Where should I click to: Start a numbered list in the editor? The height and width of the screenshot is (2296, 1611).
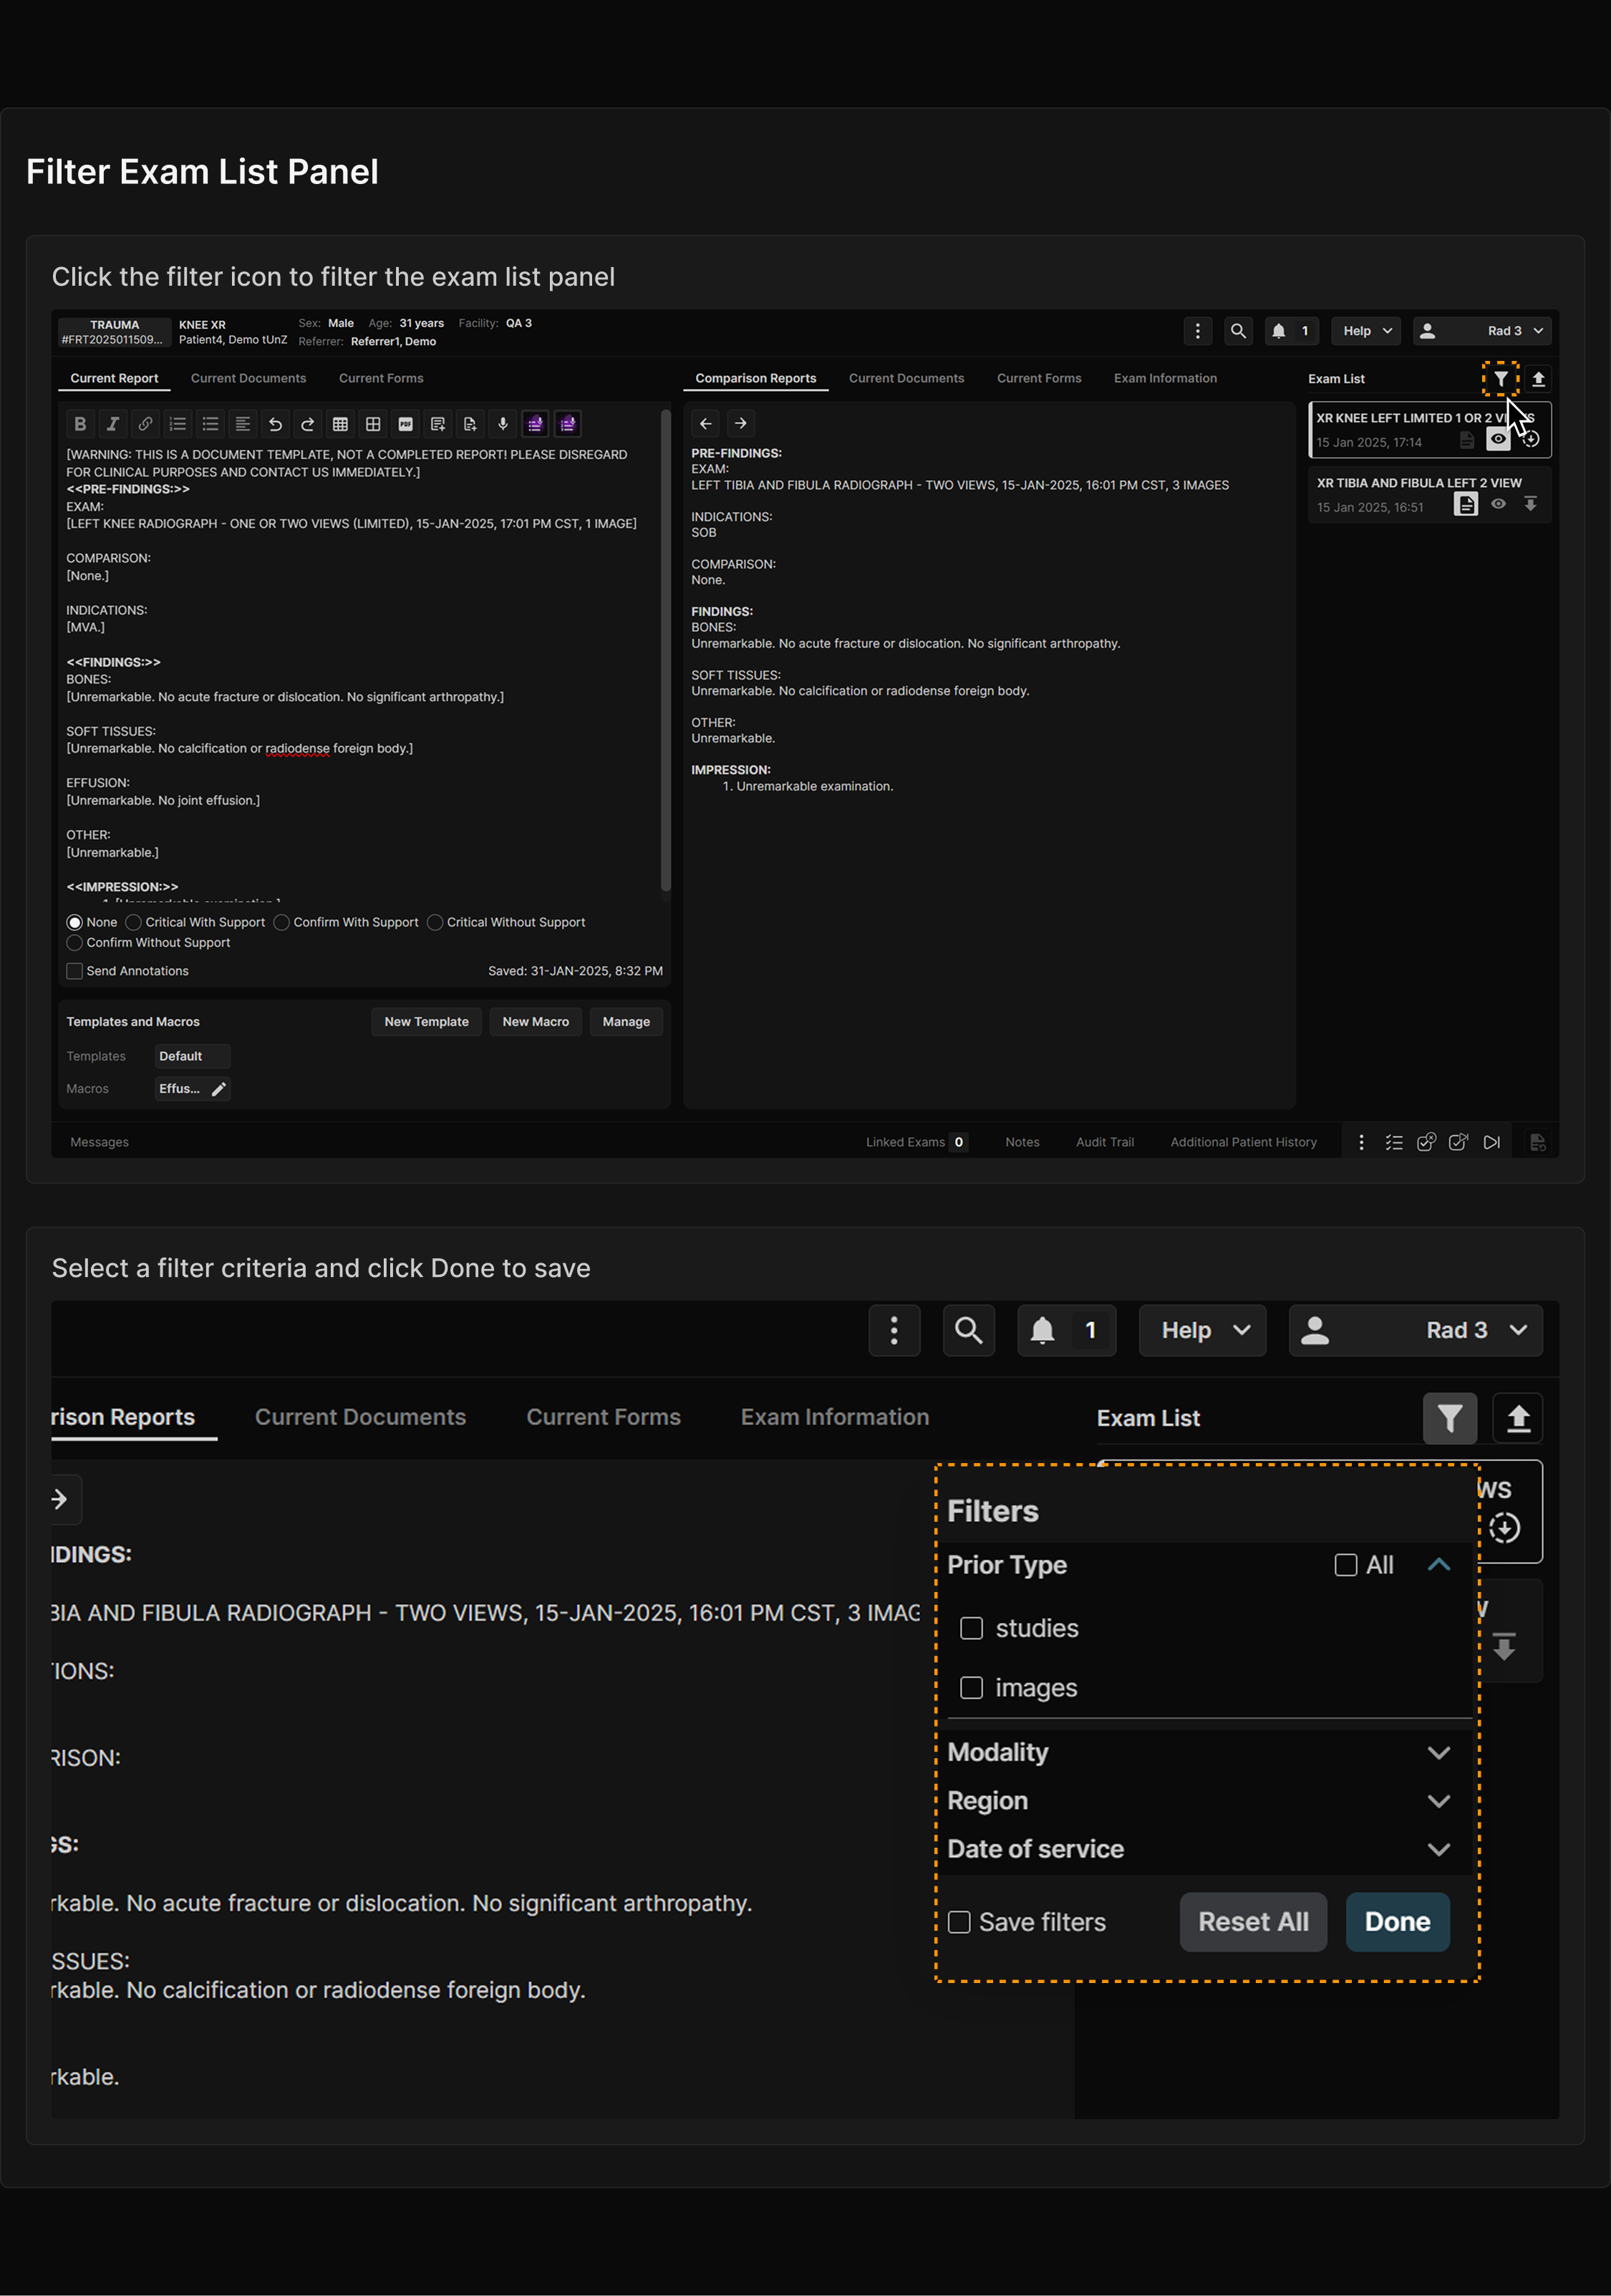point(178,424)
